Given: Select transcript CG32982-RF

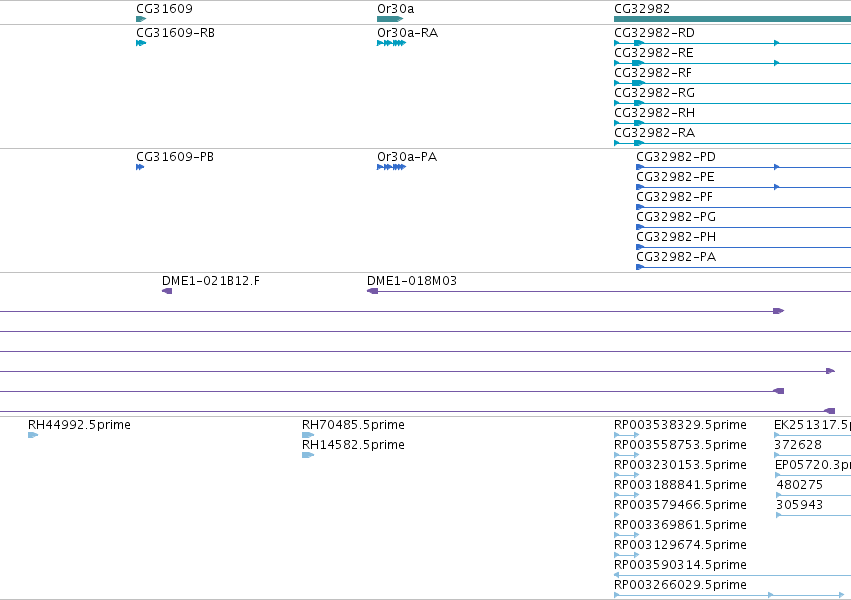Looking at the screenshot, I should click(653, 73).
